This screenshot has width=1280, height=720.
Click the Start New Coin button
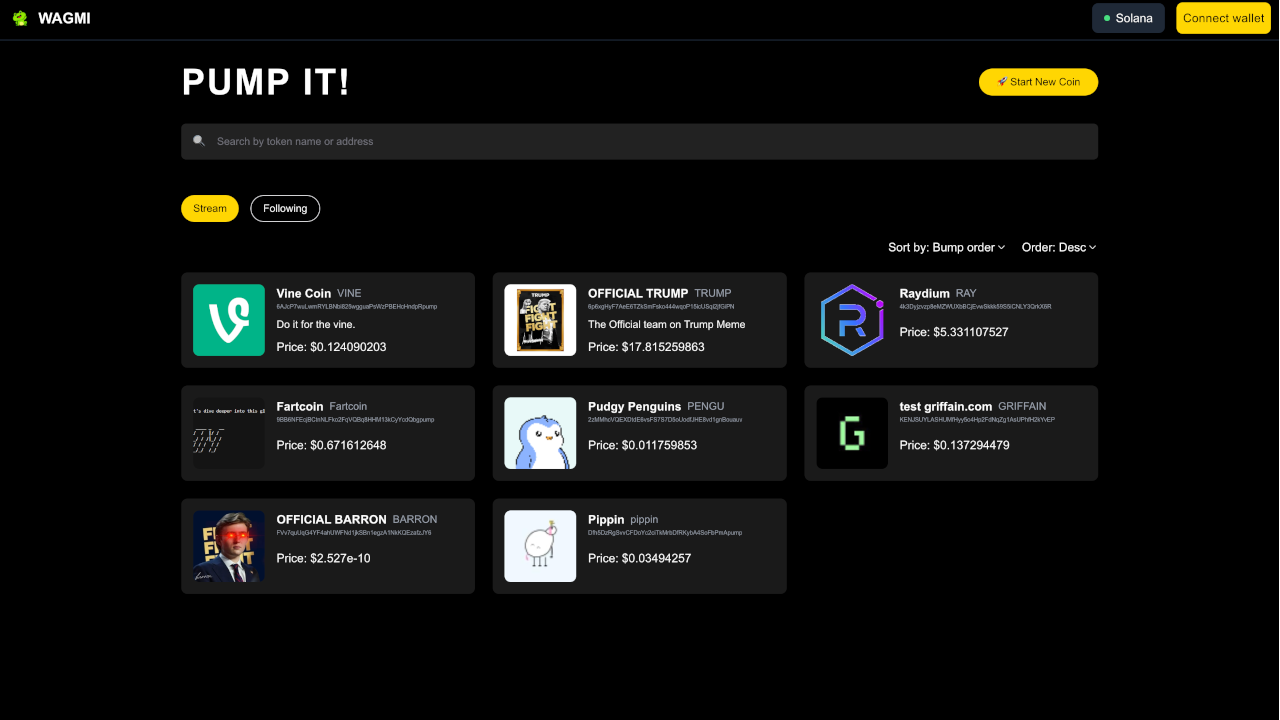(1038, 82)
